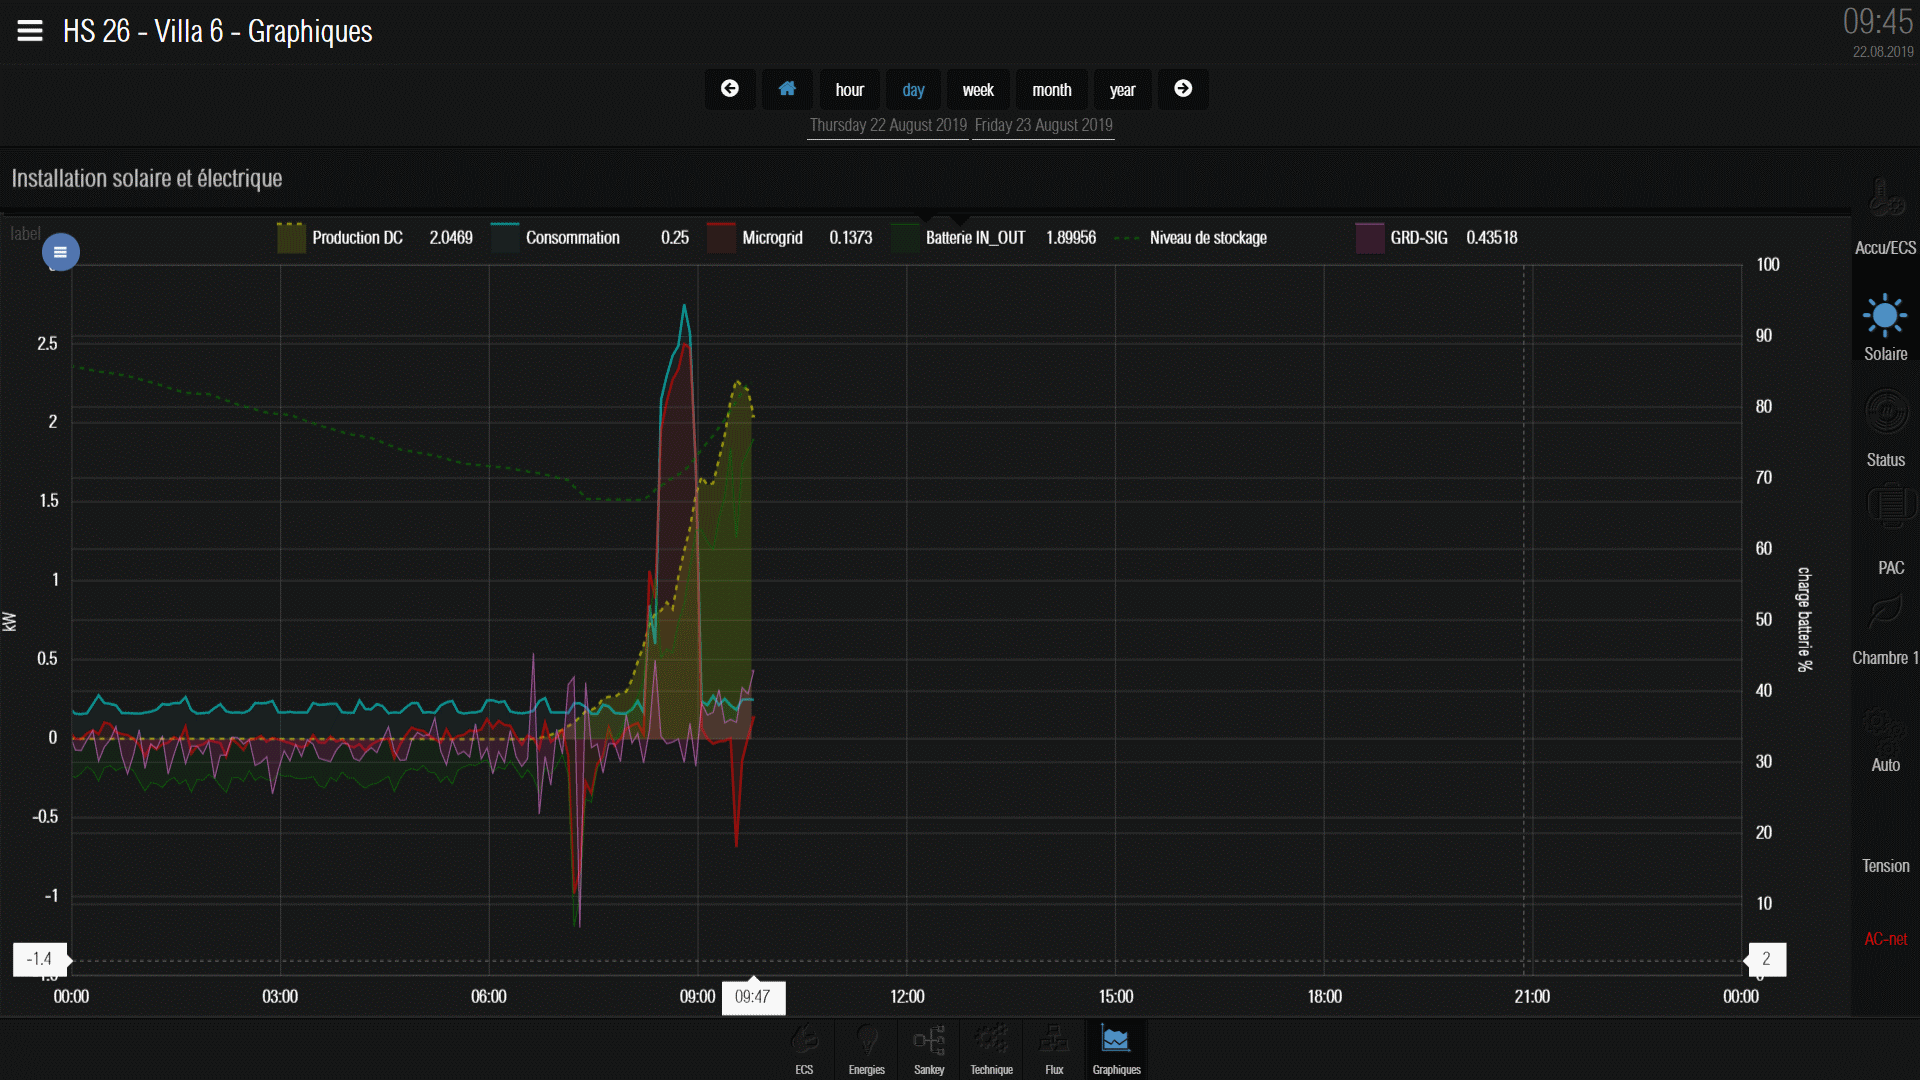
Task: Click the right axis value marker showing 2
Action: coord(1766,959)
